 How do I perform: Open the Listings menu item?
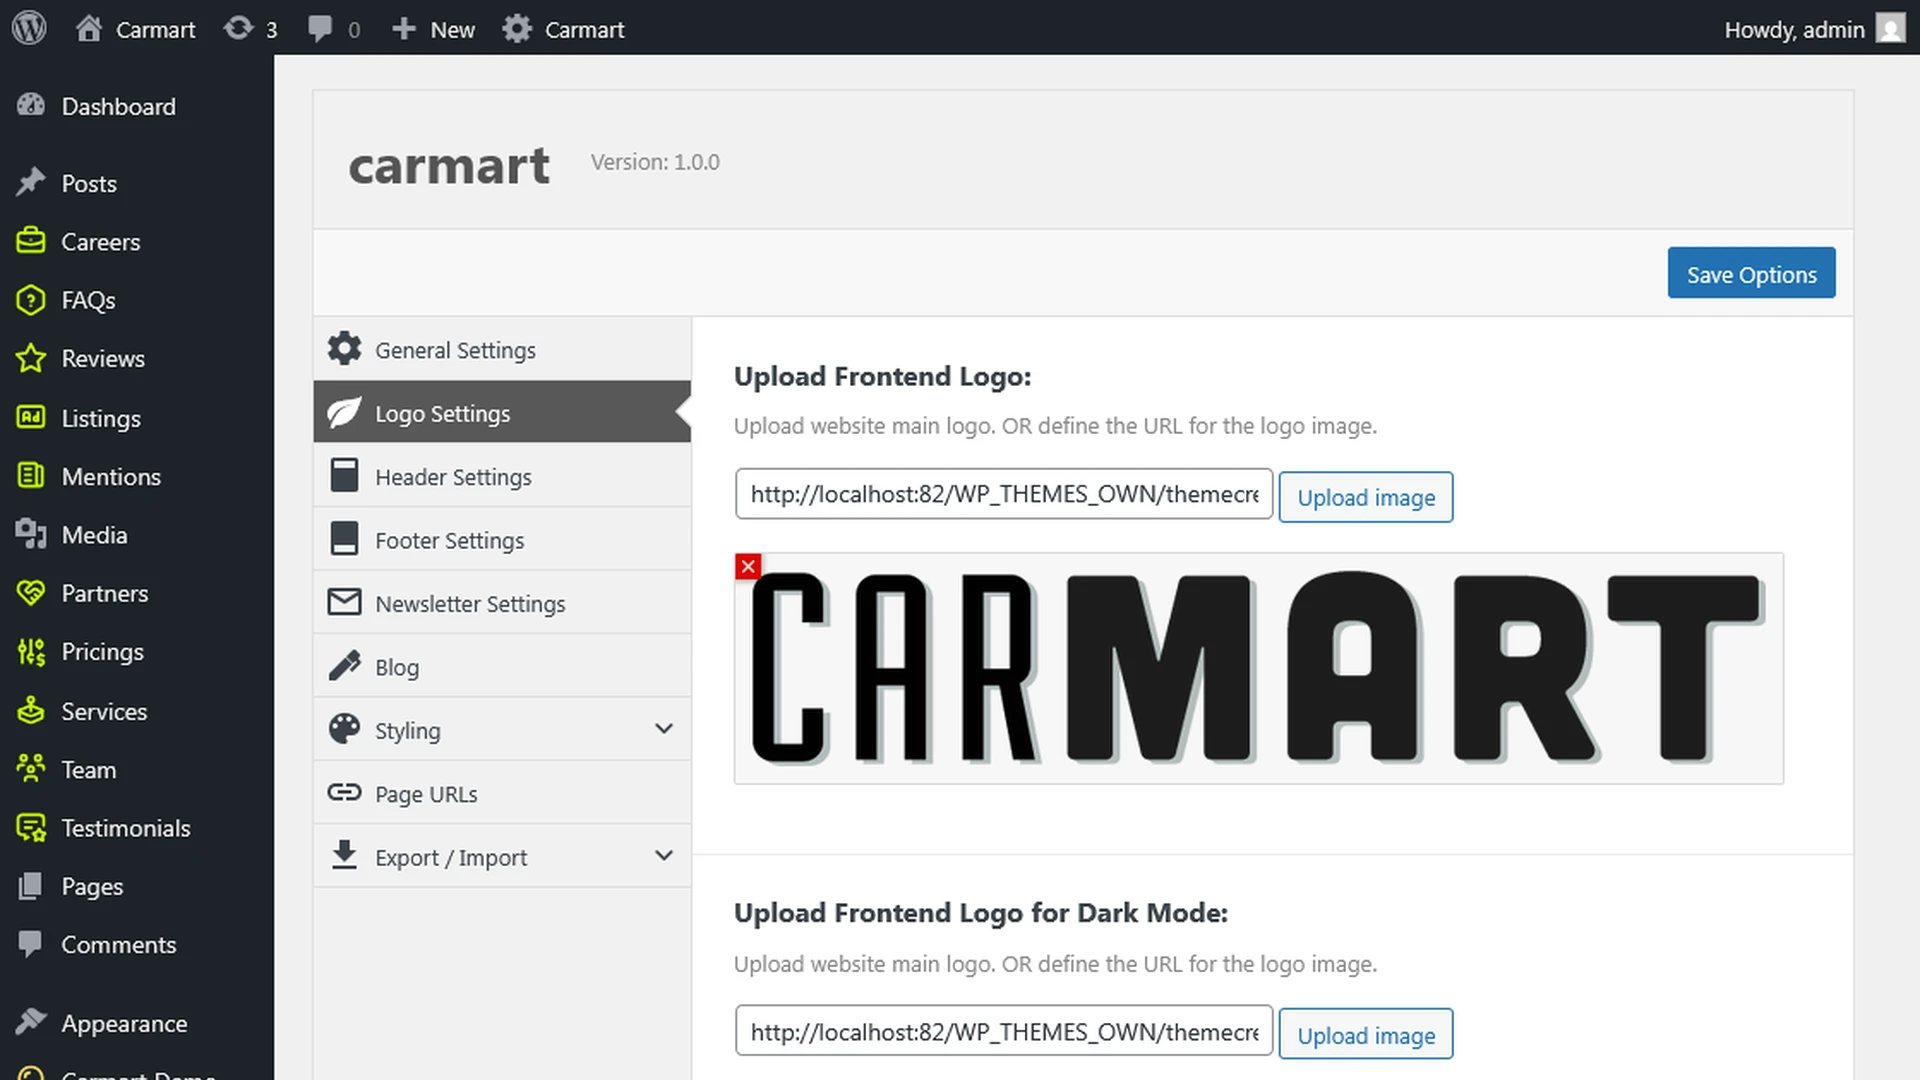[137, 418]
